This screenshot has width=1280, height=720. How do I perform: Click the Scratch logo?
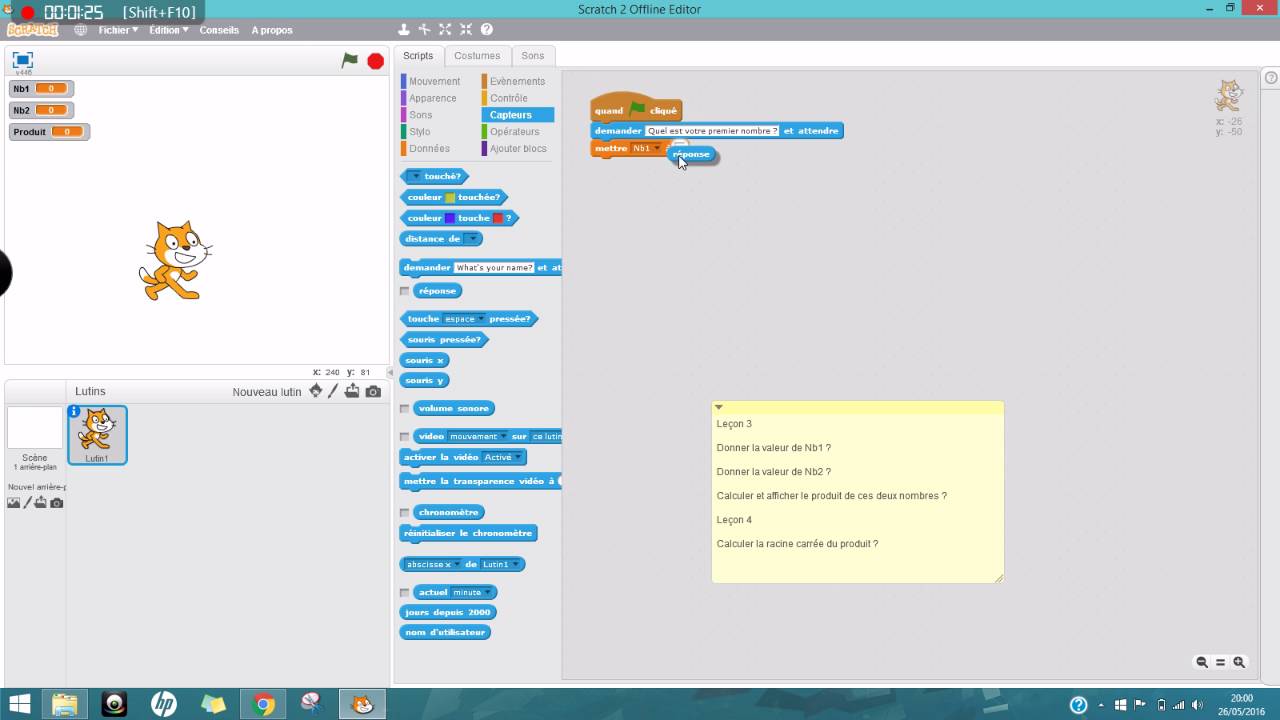click(x=33, y=30)
